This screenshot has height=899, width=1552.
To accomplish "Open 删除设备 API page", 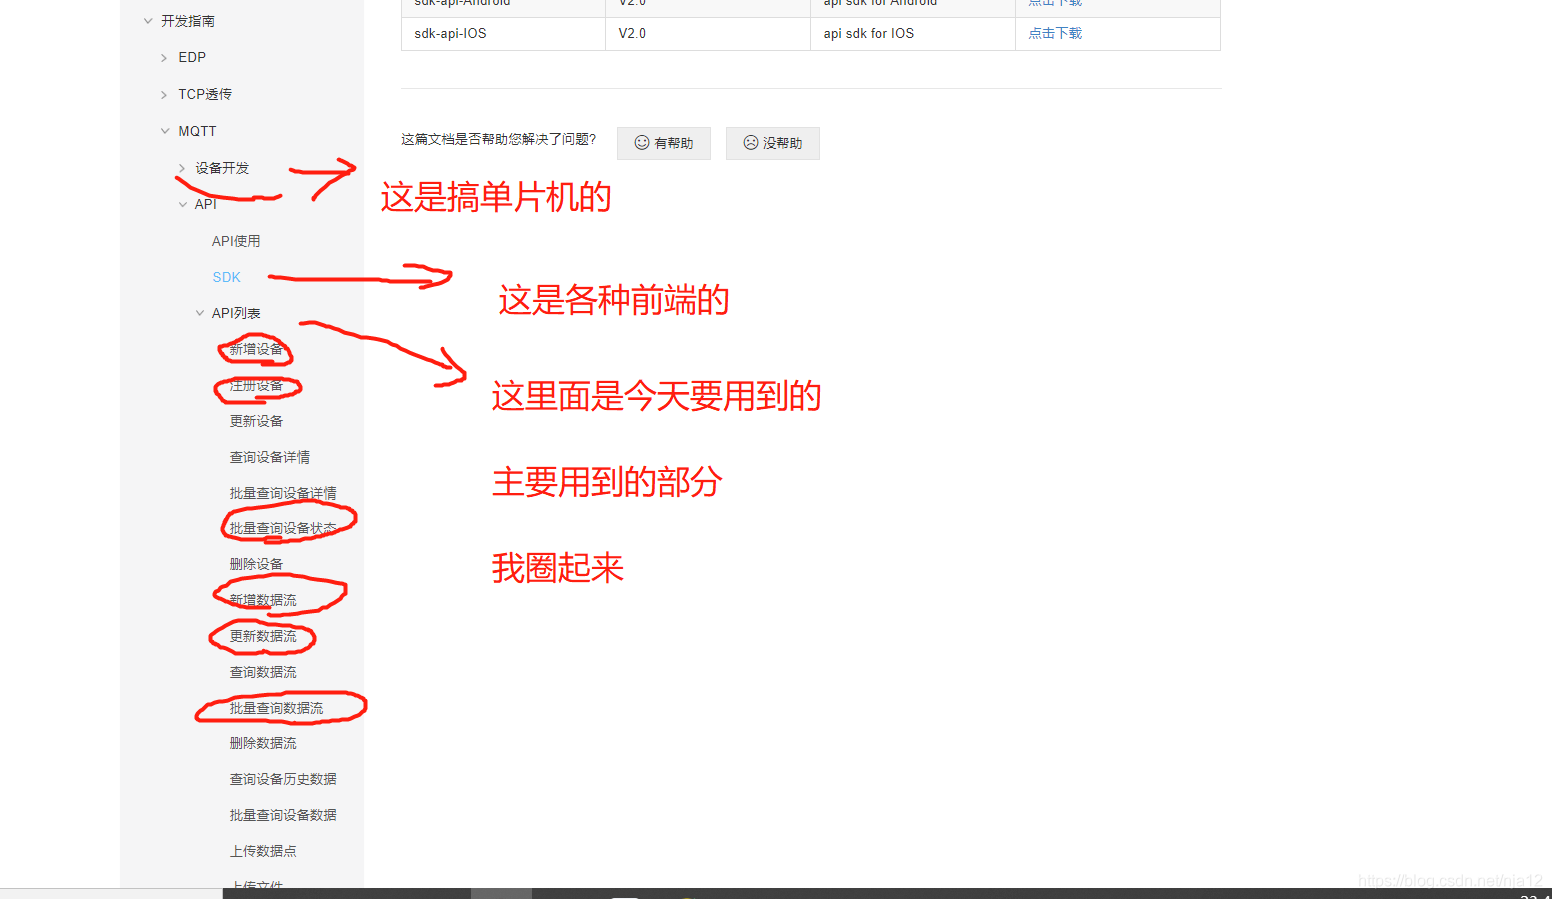I will pos(256,564).
